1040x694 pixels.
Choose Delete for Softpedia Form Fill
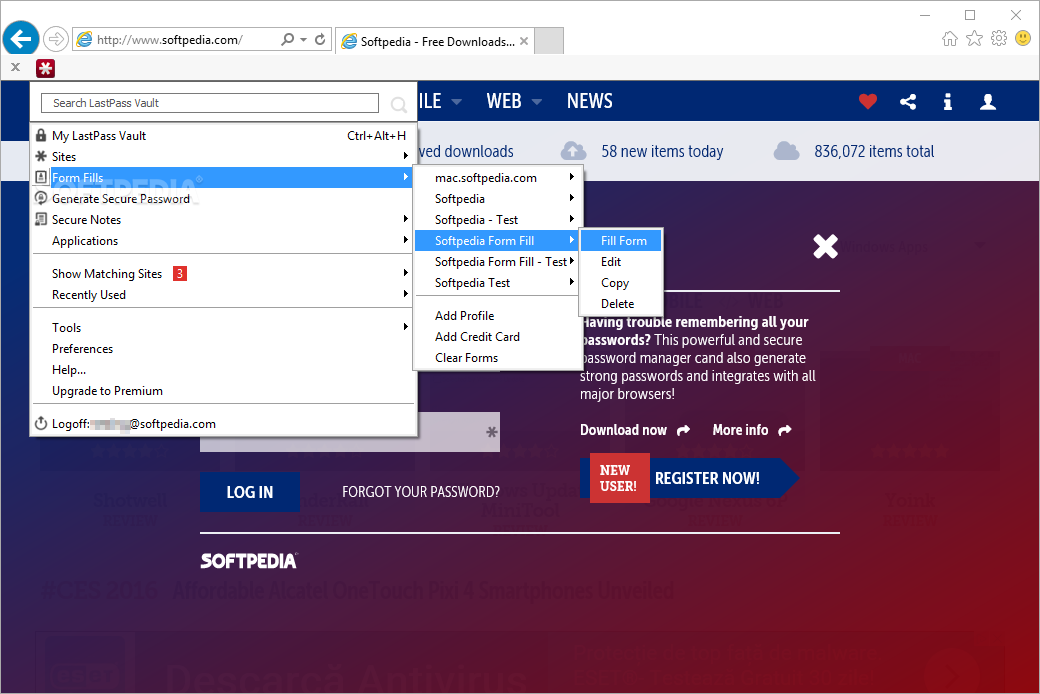pyautogui.click(x=621, y=304)
